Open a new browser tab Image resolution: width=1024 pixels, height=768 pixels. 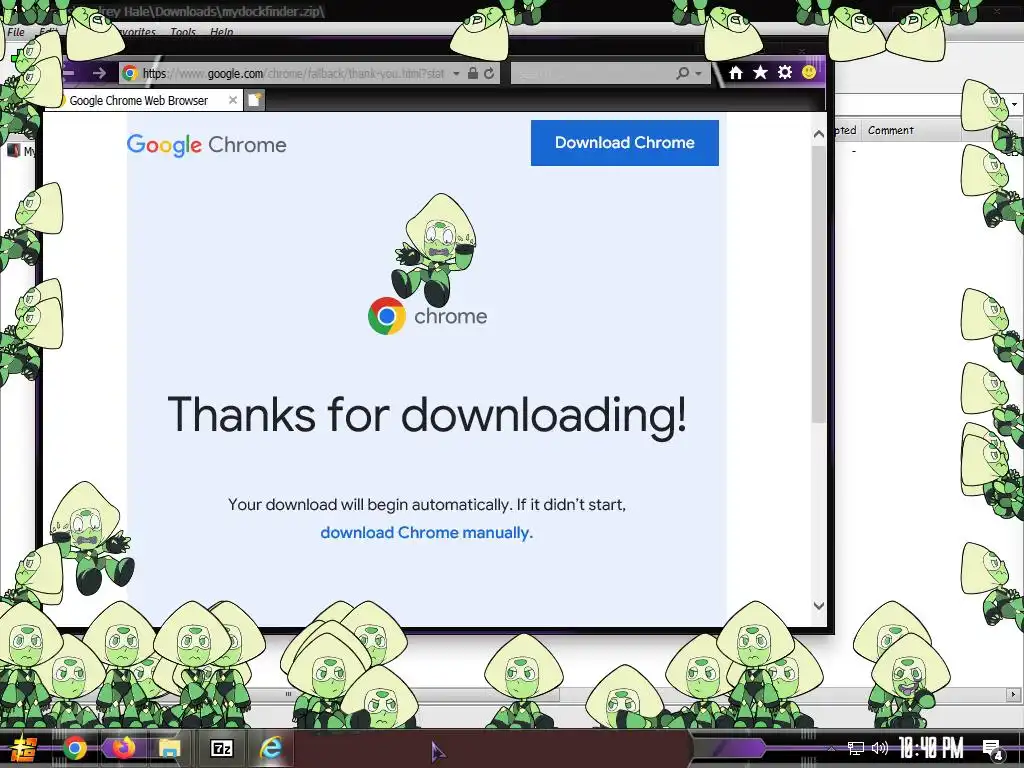[255, 100]
